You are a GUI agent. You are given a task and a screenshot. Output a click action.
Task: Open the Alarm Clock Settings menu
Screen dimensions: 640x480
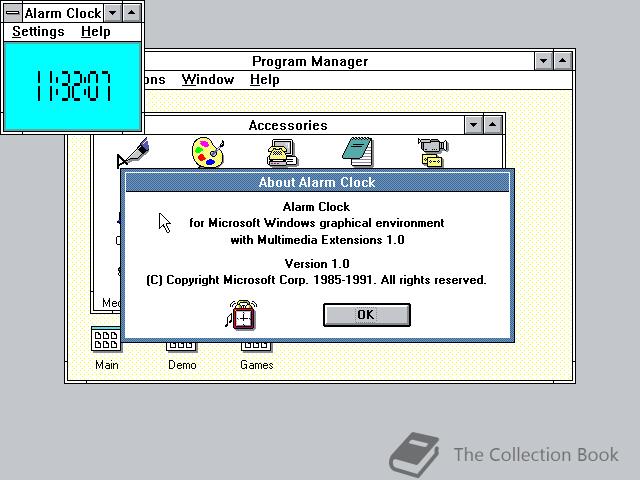38,31
